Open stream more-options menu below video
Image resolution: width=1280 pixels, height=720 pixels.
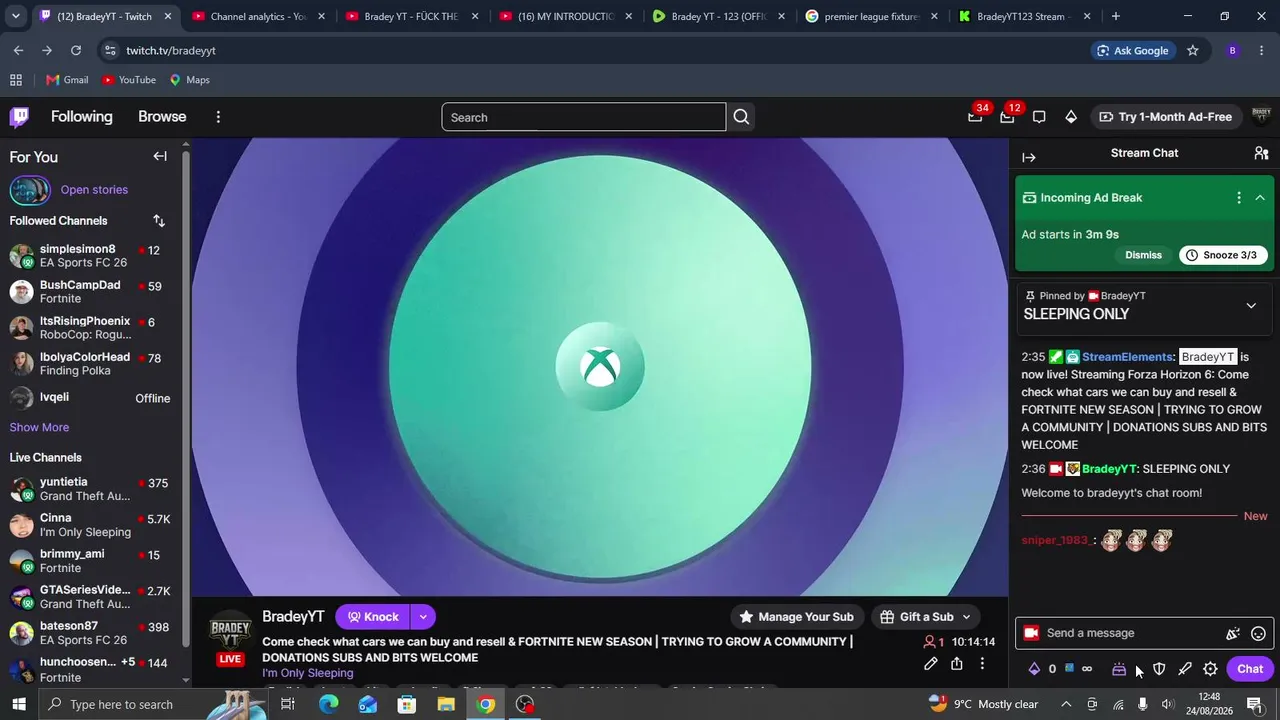pos(982,664)
